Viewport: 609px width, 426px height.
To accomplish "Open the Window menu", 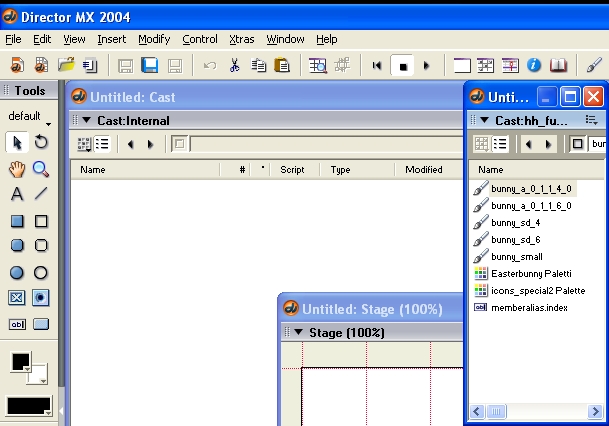I will 285,39.
